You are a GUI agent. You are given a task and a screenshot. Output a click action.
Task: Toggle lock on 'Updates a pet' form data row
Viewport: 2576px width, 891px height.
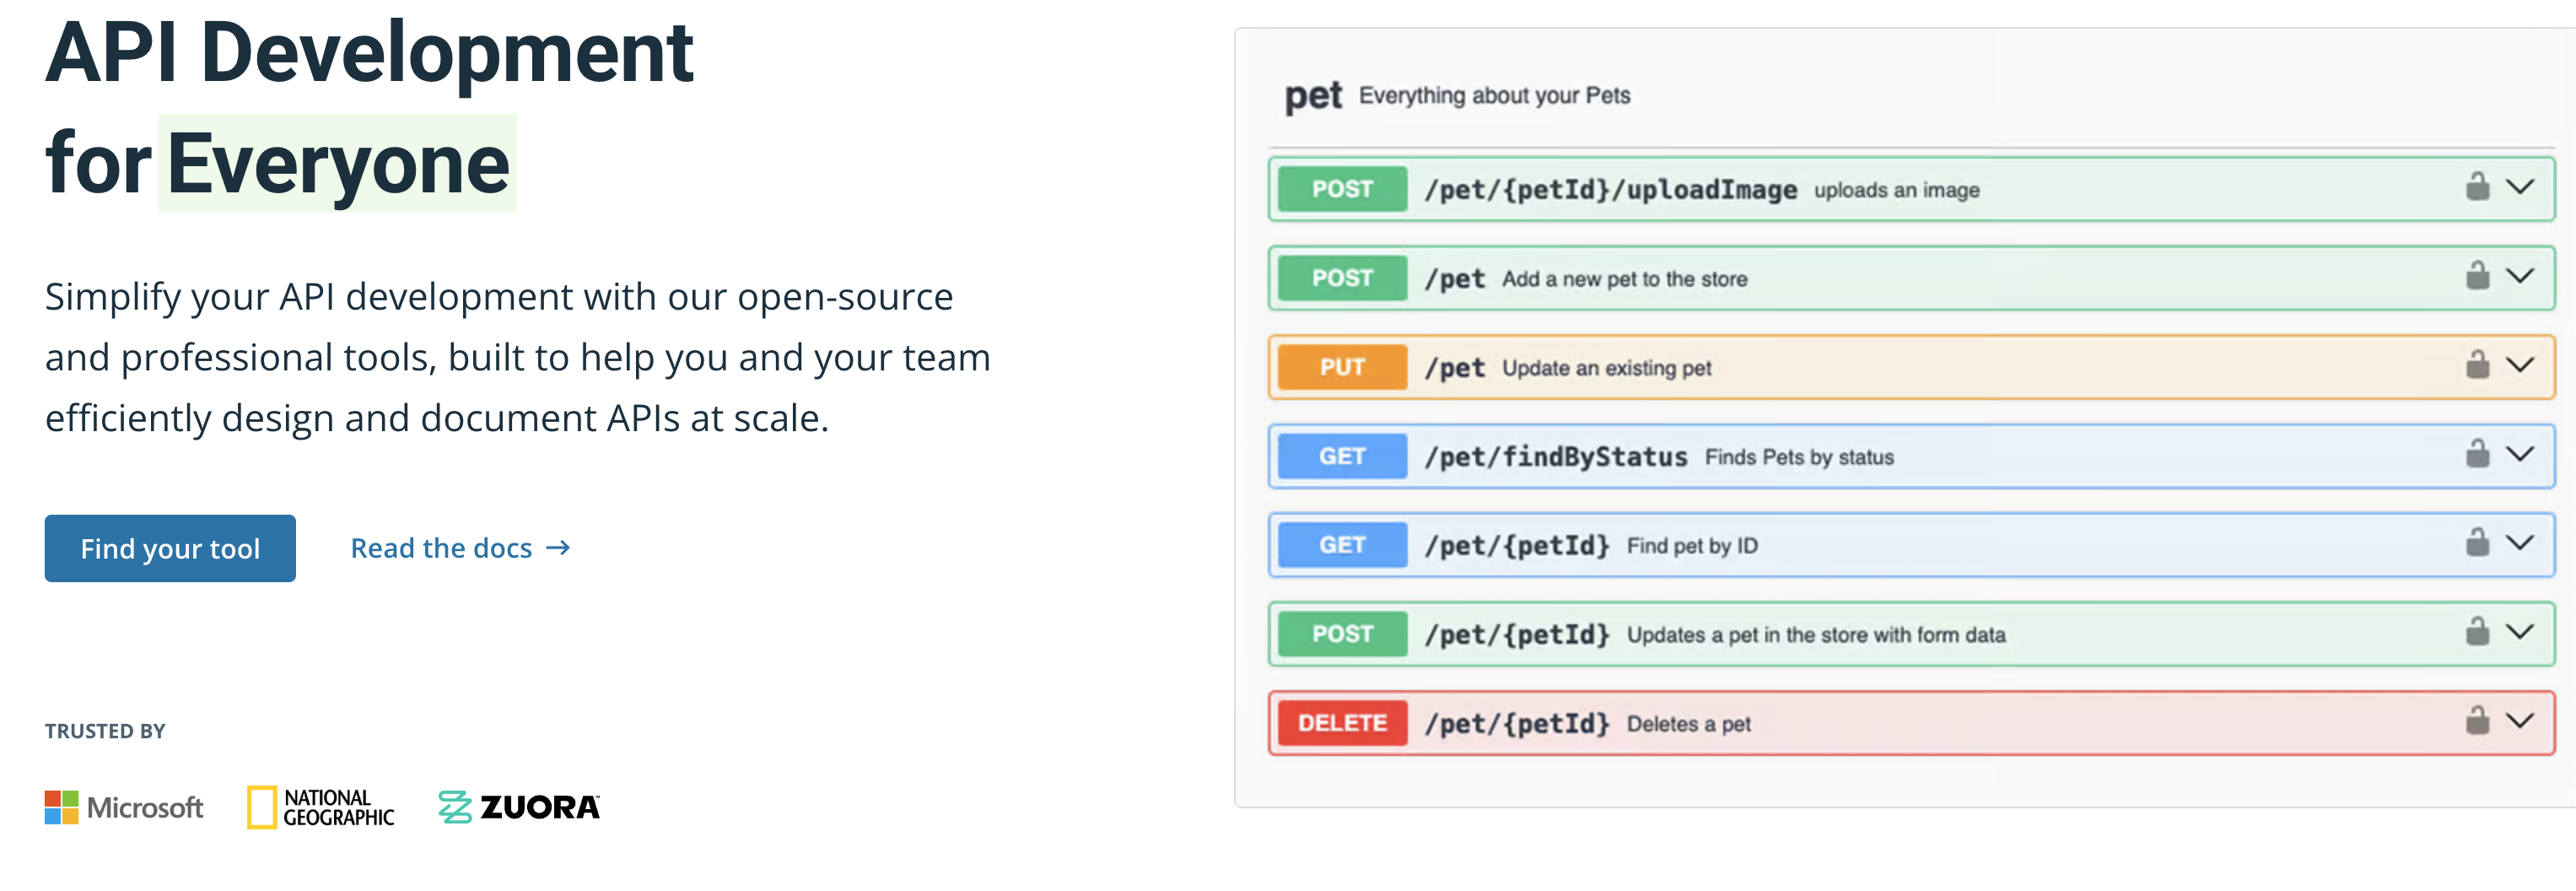point(2476,632)
